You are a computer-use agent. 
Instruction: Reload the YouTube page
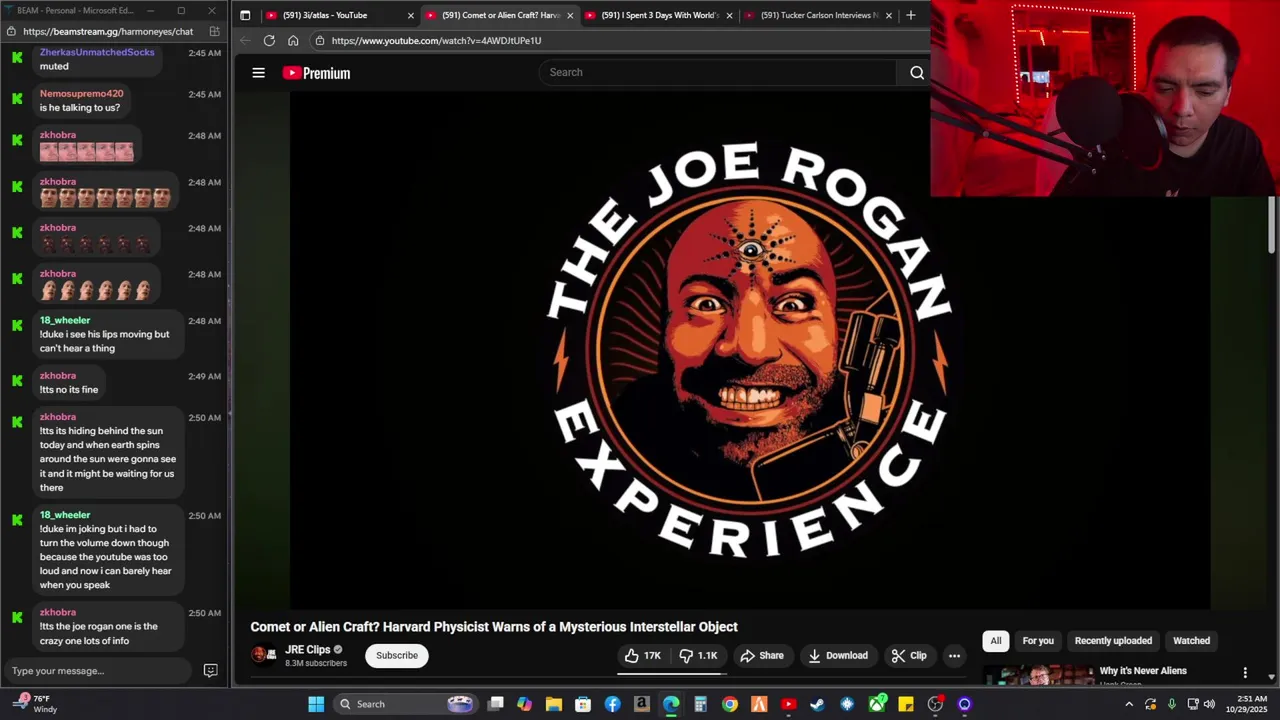[269, 40]
